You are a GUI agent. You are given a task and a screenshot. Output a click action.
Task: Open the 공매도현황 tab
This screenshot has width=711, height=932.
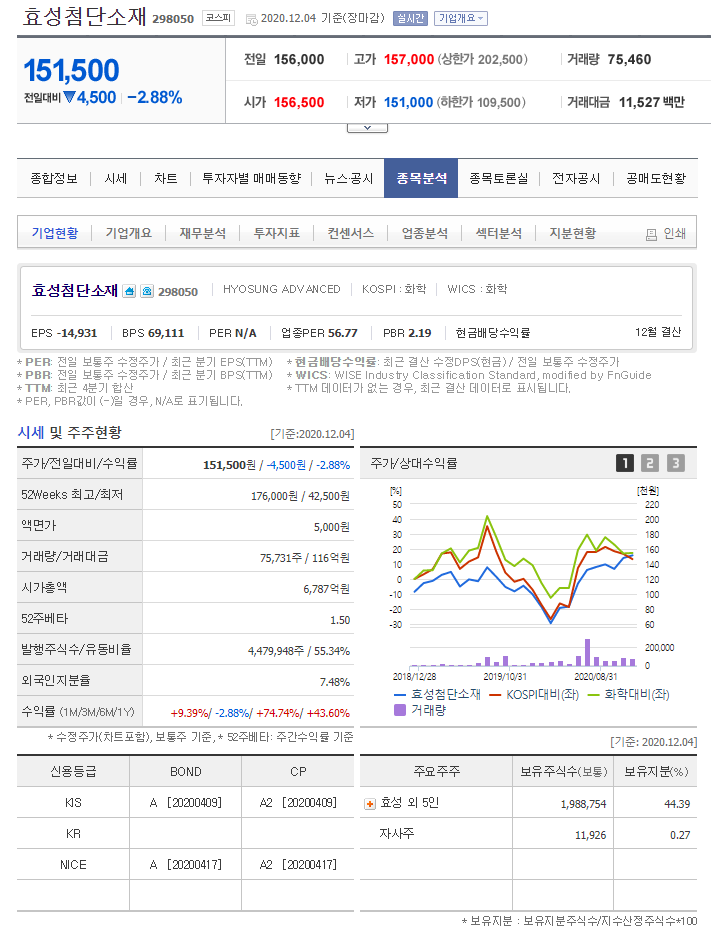656,178
